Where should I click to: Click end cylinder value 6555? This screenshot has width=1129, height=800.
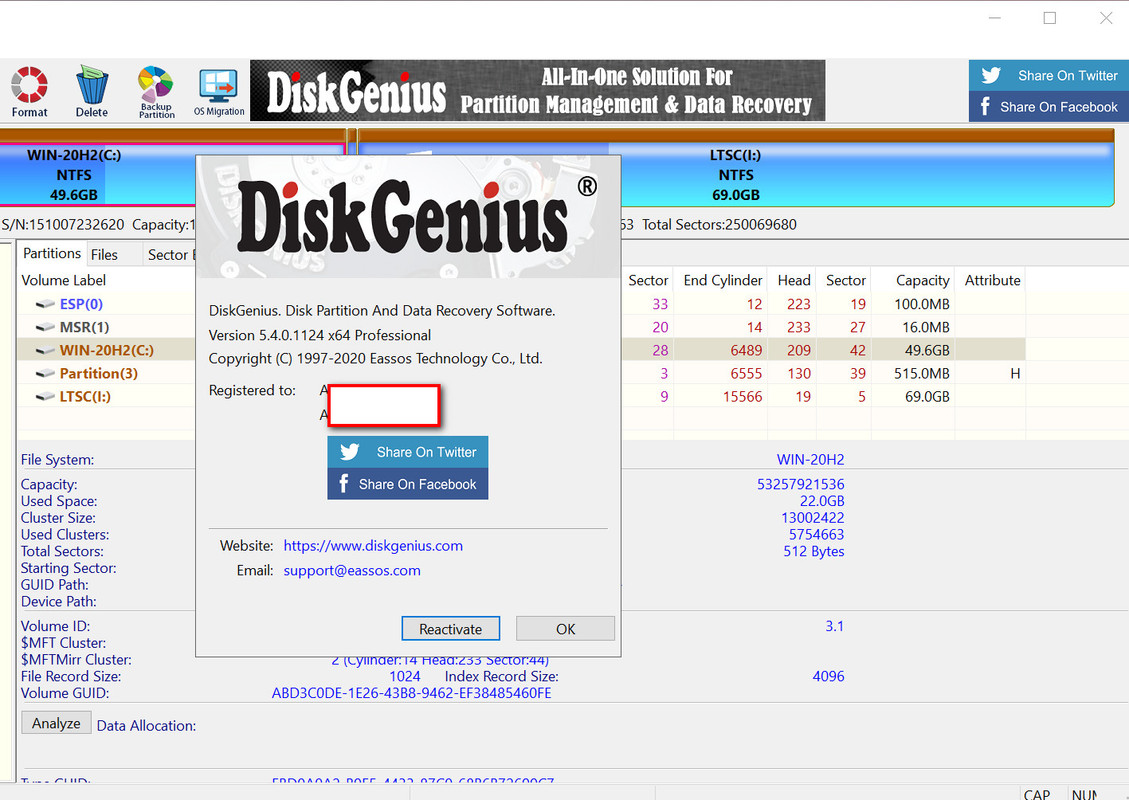(x=746, y=373)
